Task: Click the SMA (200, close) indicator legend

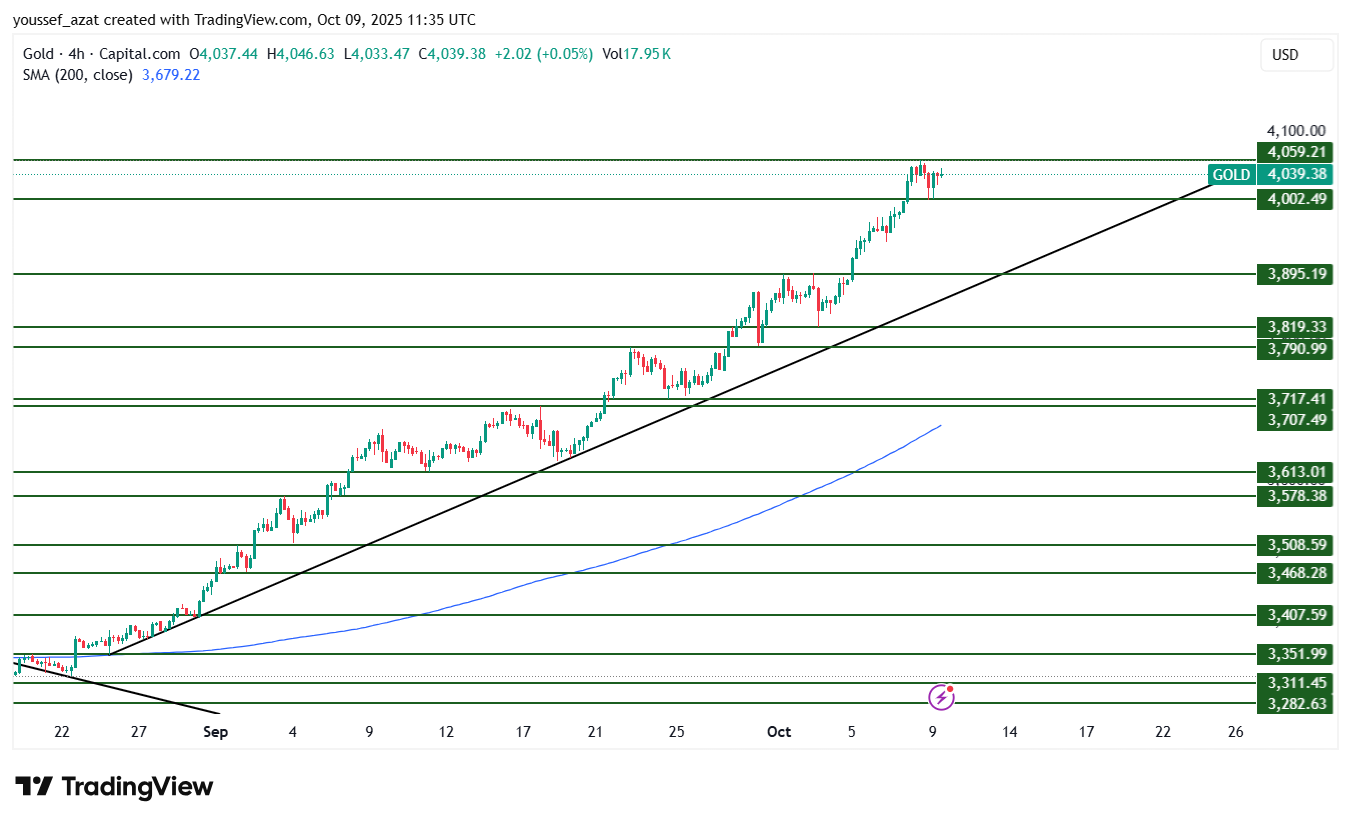Action: click(77, 75)
